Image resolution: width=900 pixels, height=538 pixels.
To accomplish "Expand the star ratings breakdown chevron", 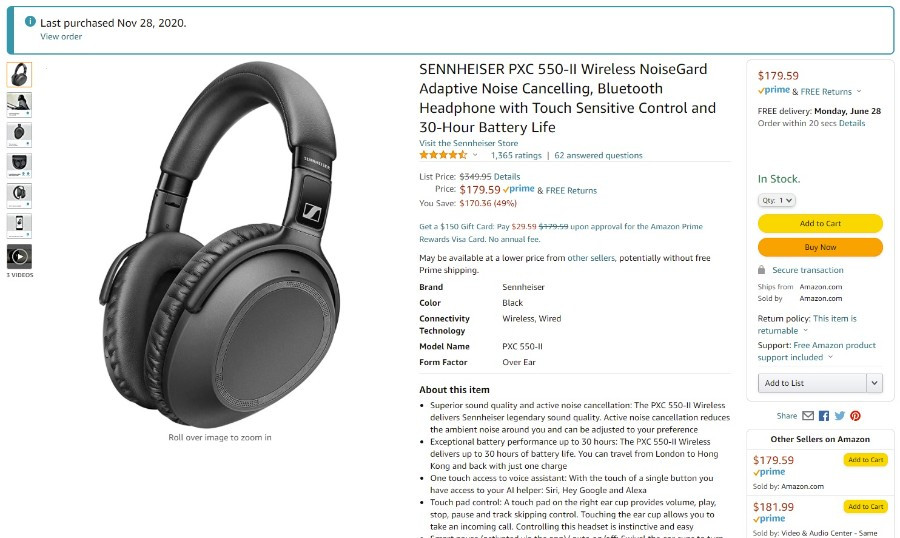I will (475, 155).
